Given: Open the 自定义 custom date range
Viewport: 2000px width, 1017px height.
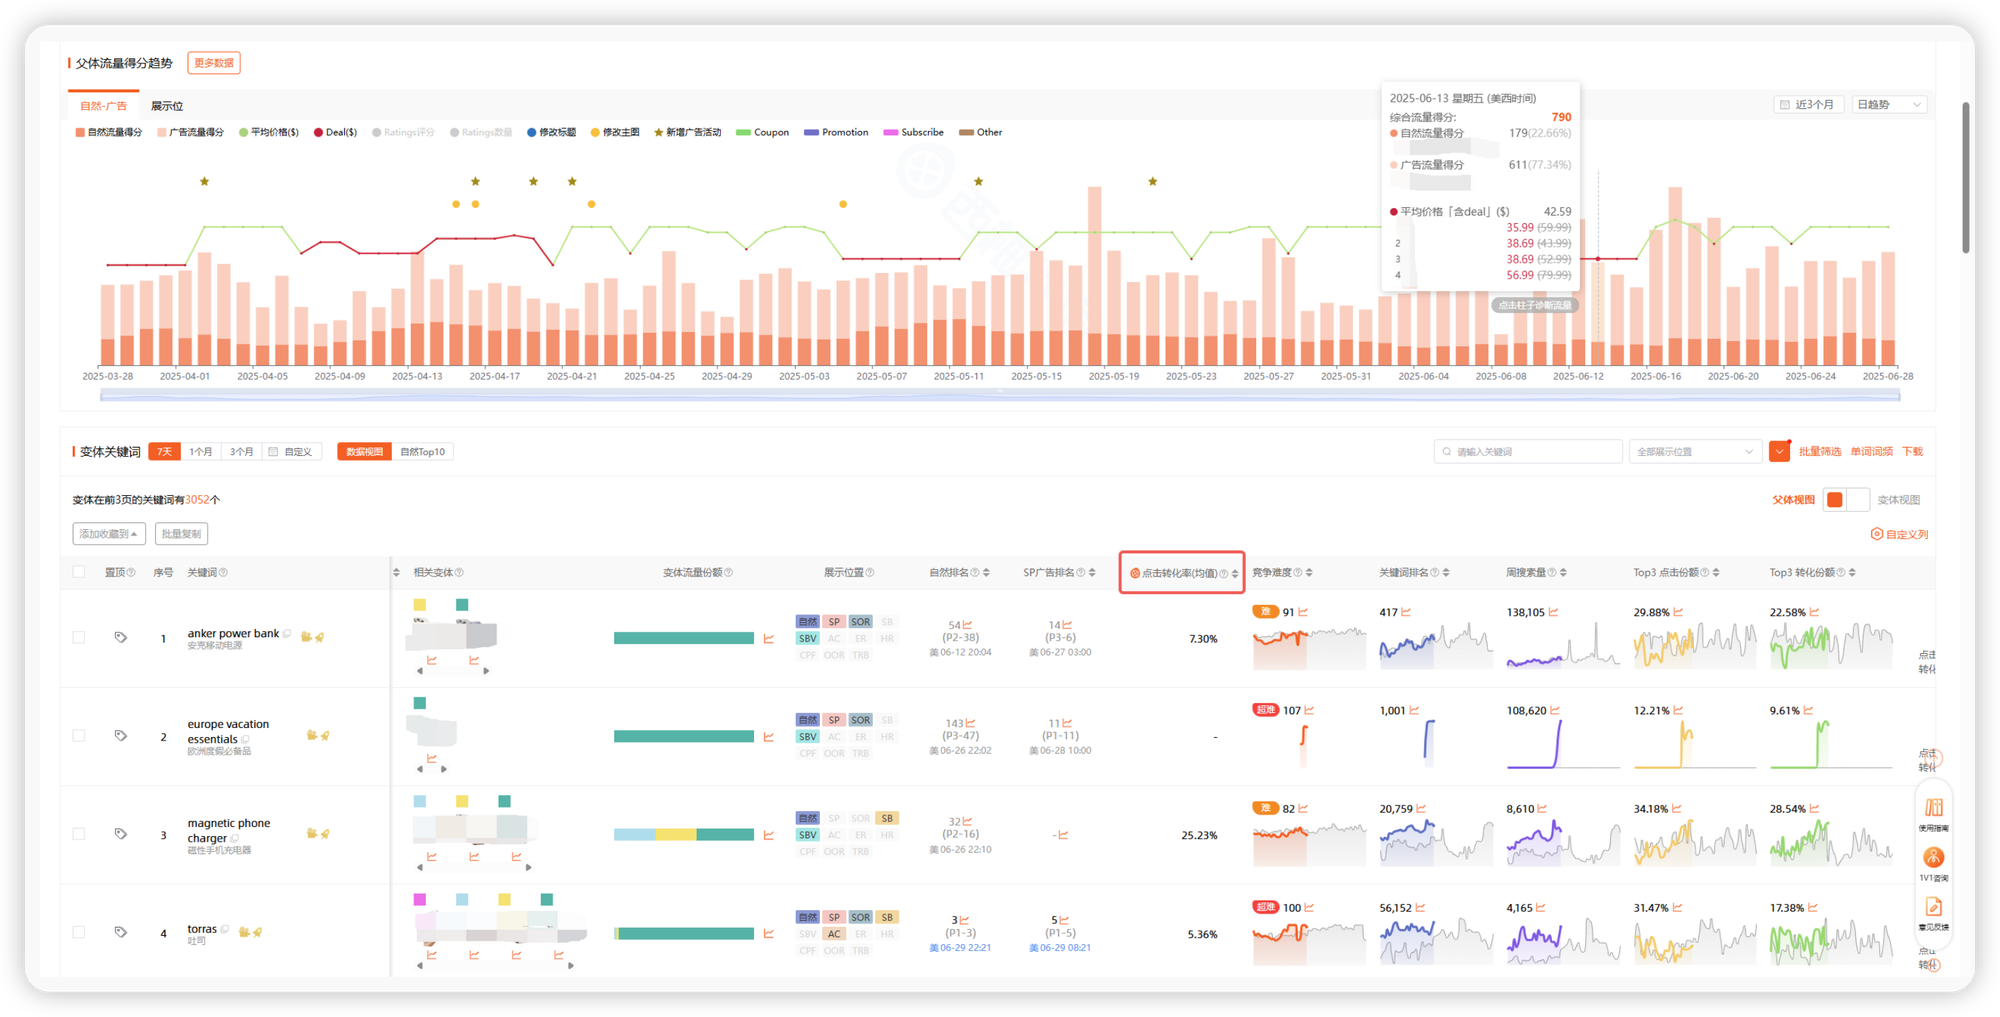Looking at the screenshot, I should coord(291,452).
